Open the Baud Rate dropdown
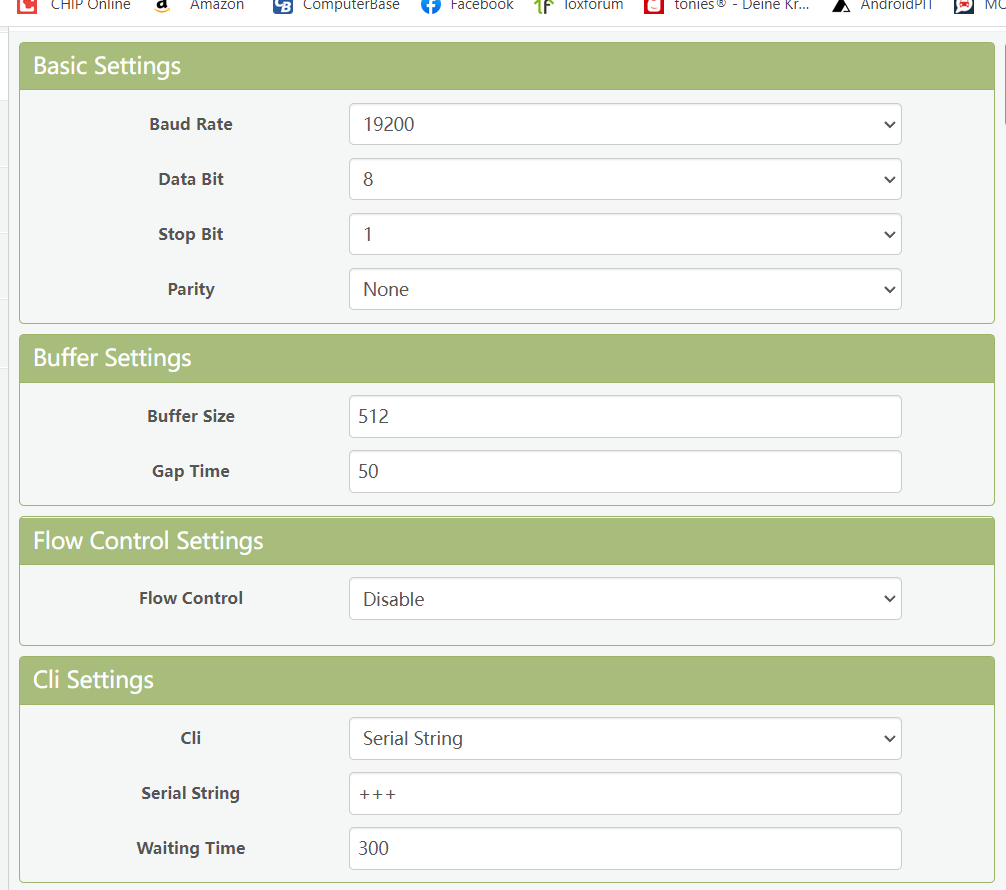 tap(625, 124)
